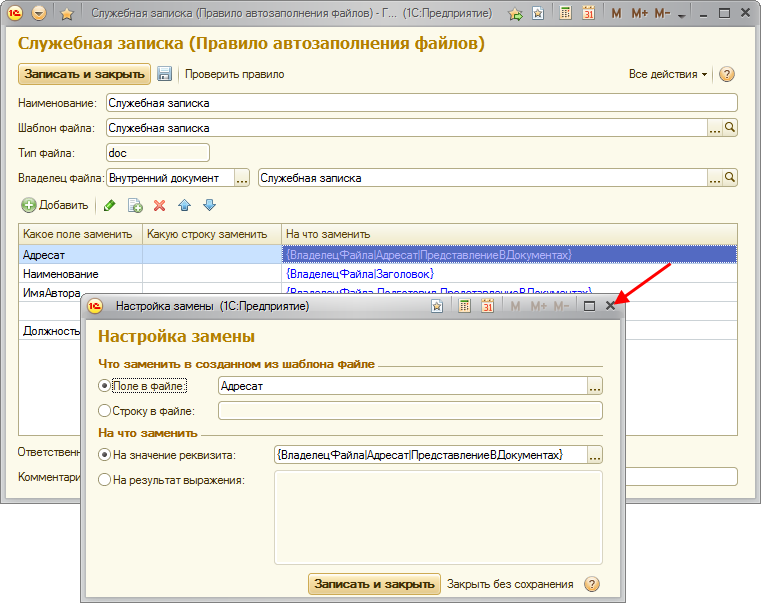Add dialog to favorites in 'Настройка замены' title bar
Image resolution: width=761 pixels, height=603 pixels.
point(437,306)
